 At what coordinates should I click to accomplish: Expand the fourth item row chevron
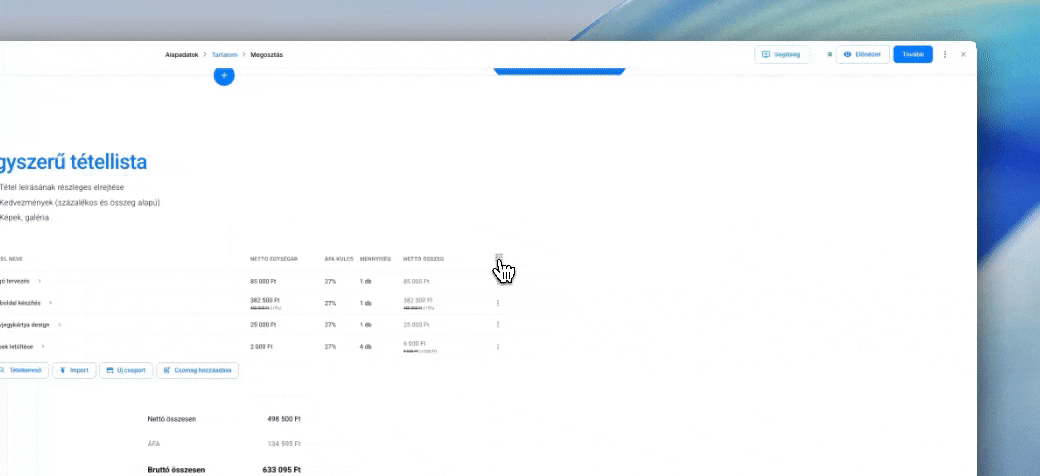(43, 347)
